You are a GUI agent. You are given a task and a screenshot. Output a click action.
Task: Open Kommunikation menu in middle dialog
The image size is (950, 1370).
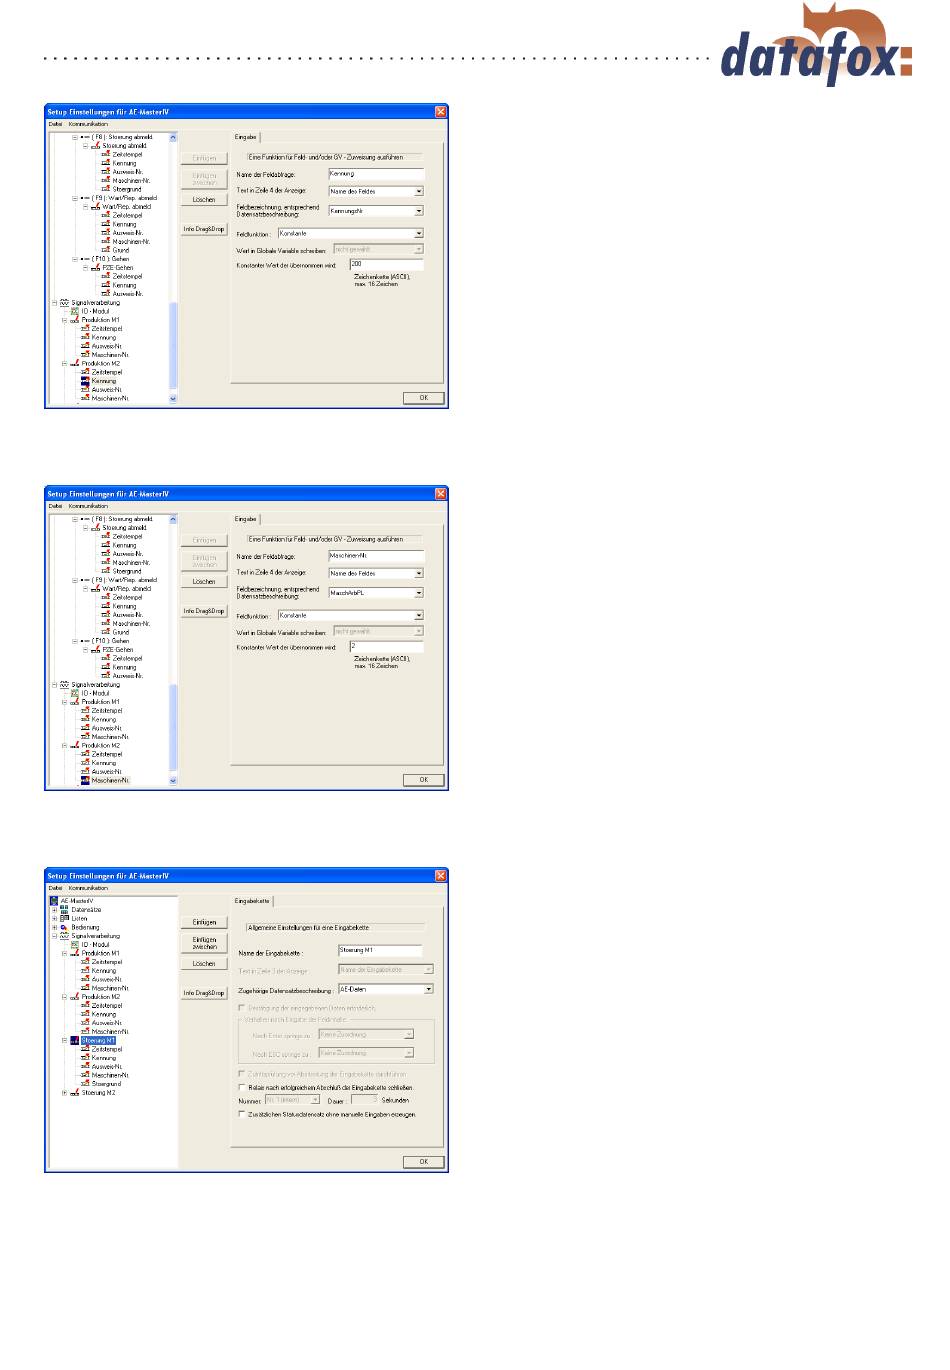(x=88, y=506)
